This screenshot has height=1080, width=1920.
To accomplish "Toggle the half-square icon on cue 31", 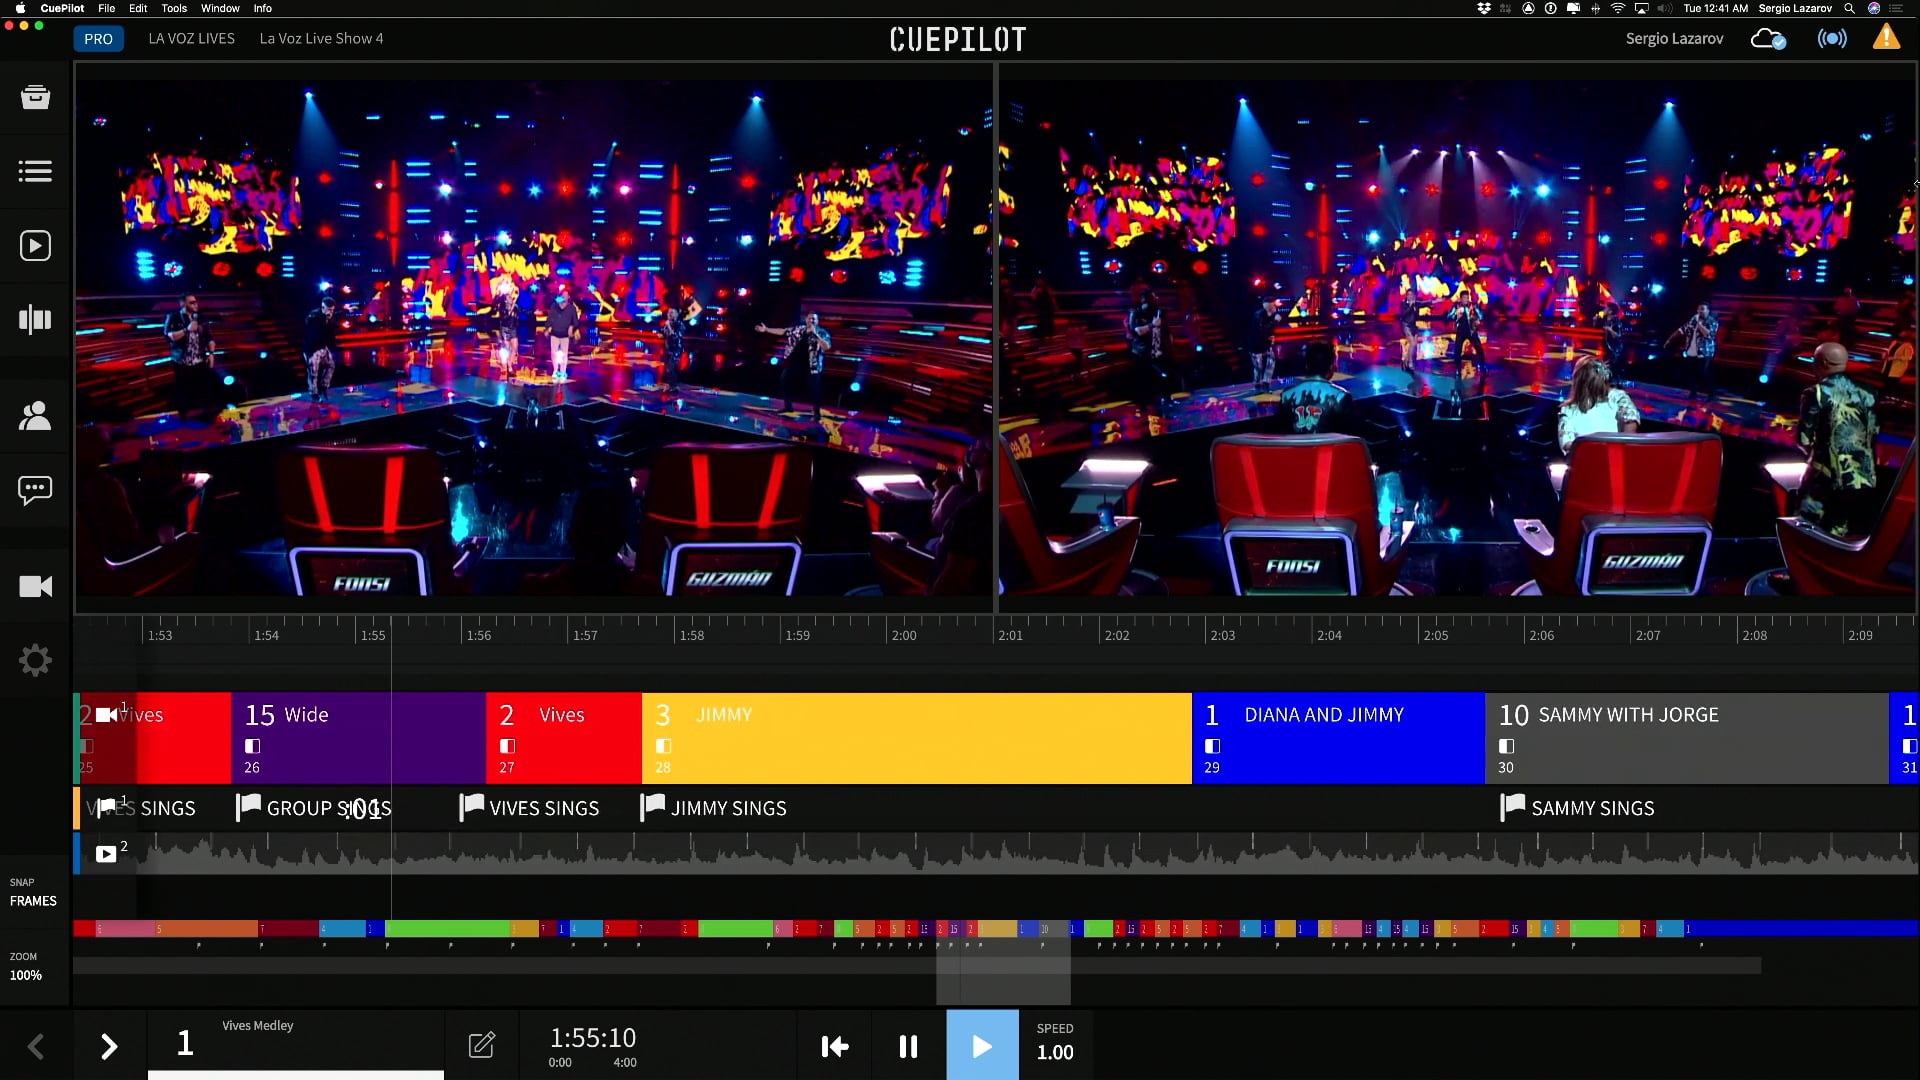I will pyautogui.click(x=1909, y=746).
